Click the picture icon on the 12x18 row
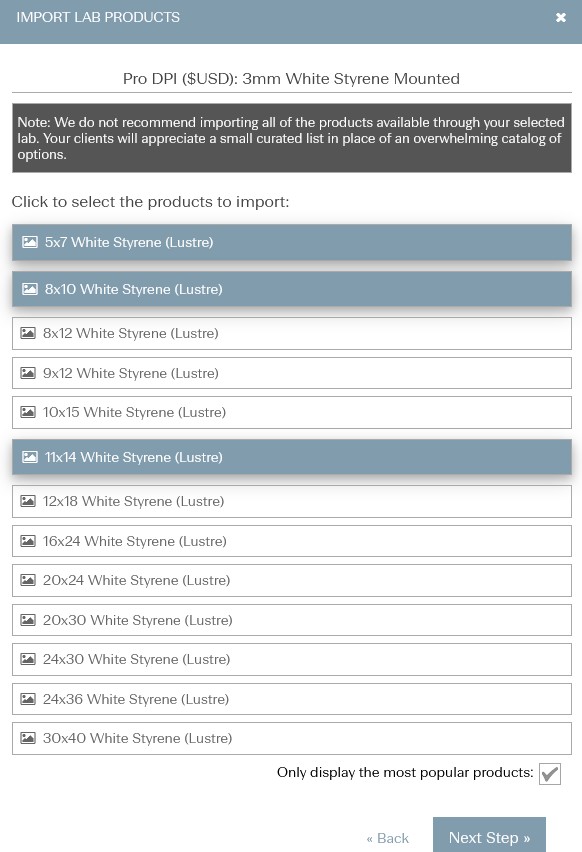 click(28, 502)
